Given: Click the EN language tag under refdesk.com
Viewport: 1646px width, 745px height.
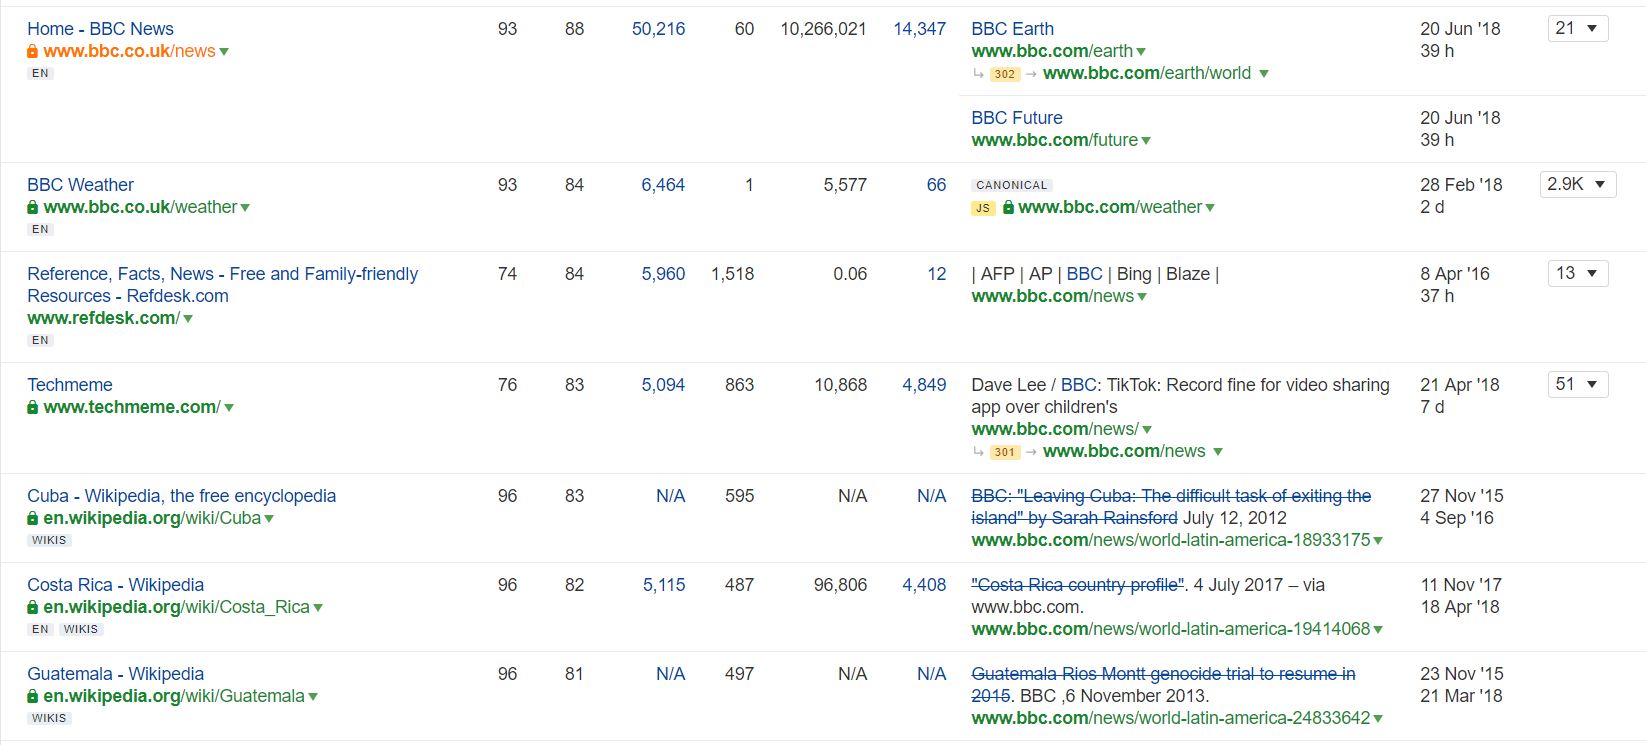Looking at the screenshot, I should [x=40, y=340].
